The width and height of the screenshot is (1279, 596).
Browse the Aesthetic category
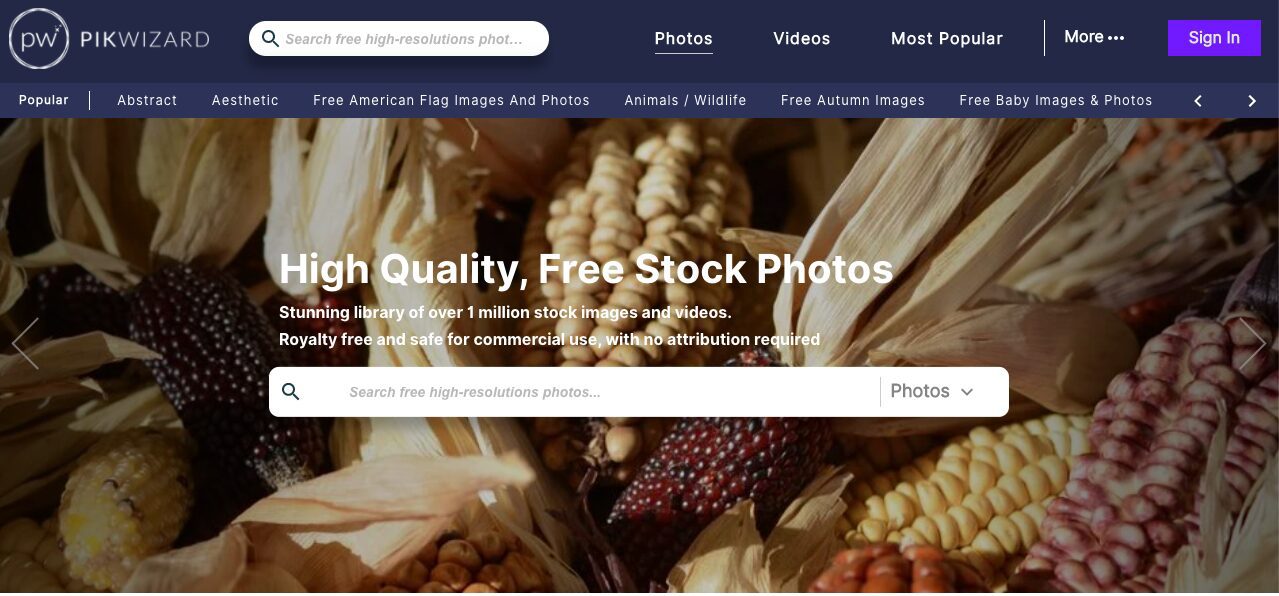tap(245, 101)
